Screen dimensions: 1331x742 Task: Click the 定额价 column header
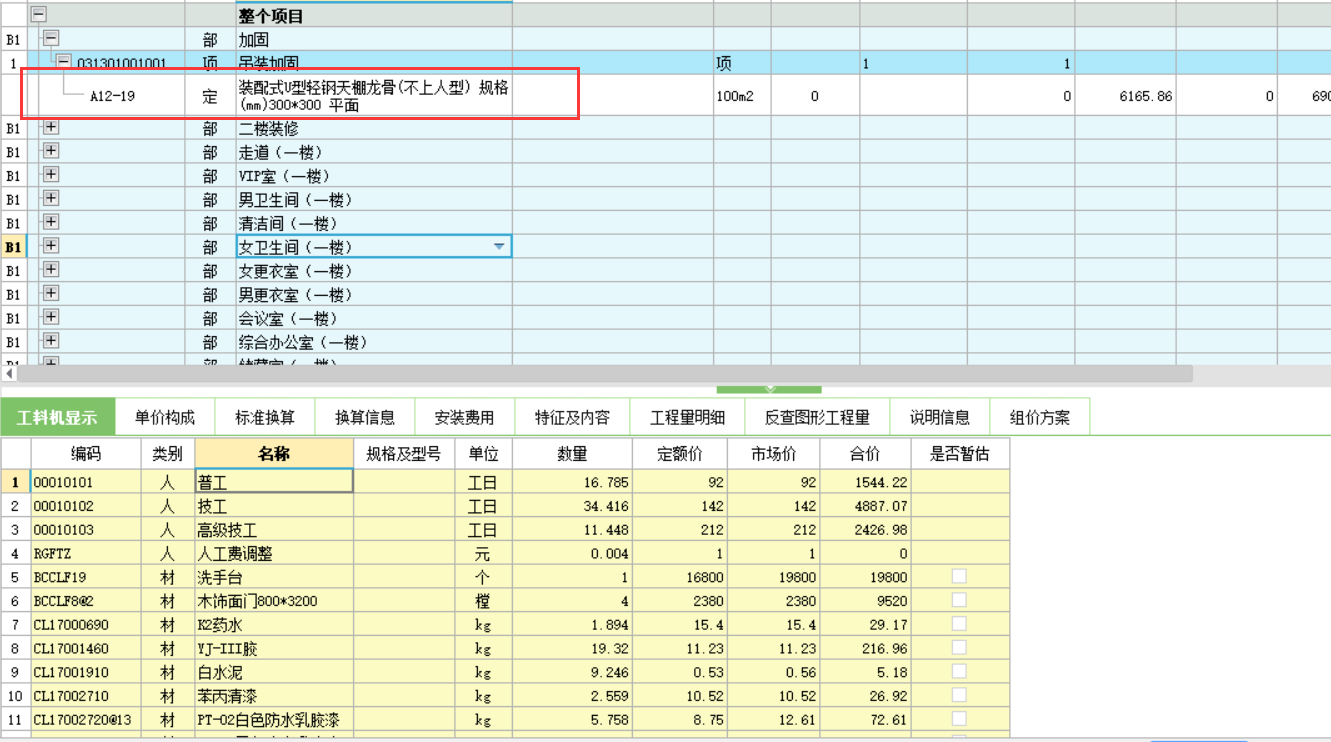tap(680, 453)
